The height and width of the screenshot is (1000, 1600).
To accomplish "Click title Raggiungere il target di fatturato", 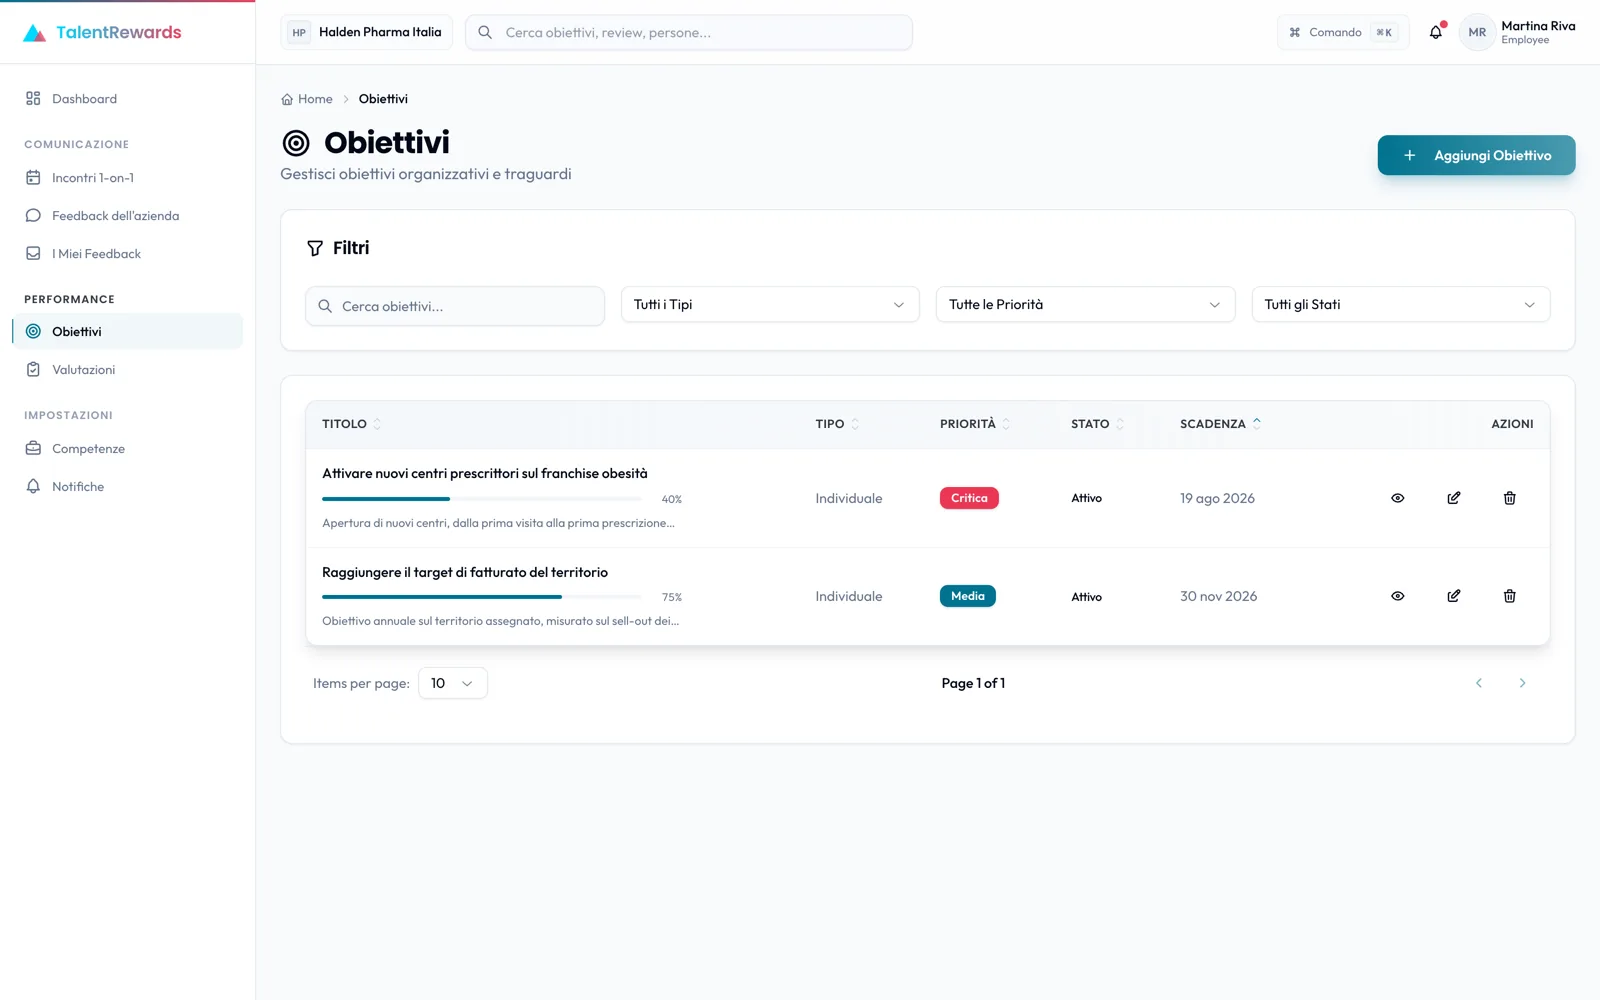I will [x=465, y=573].
